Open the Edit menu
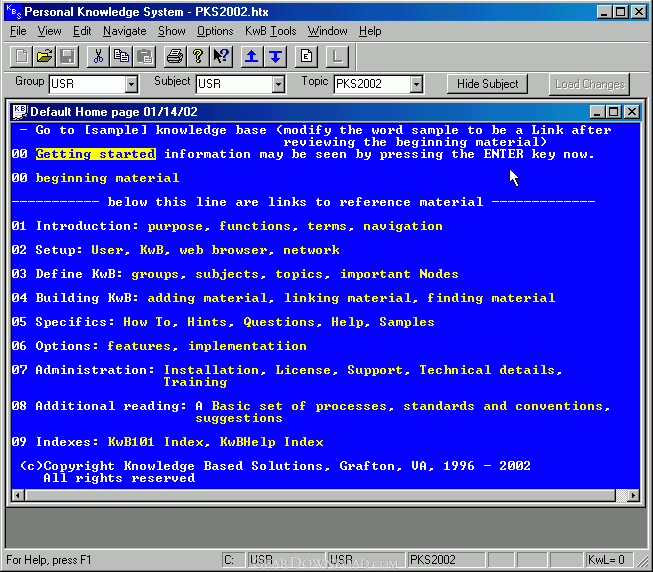 (82, 31)
